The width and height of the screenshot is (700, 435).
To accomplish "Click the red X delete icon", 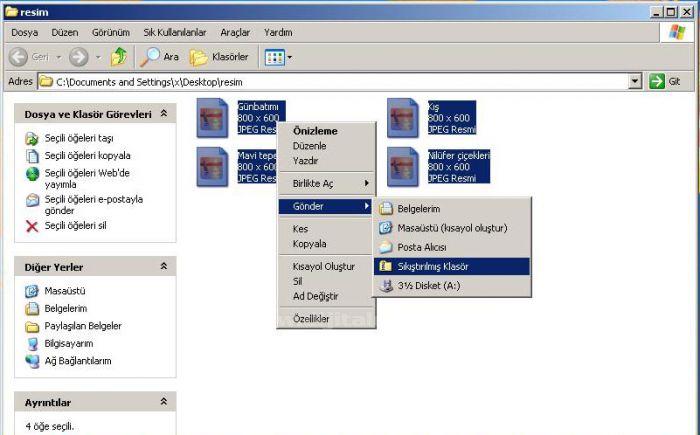I will coord(32,226).
